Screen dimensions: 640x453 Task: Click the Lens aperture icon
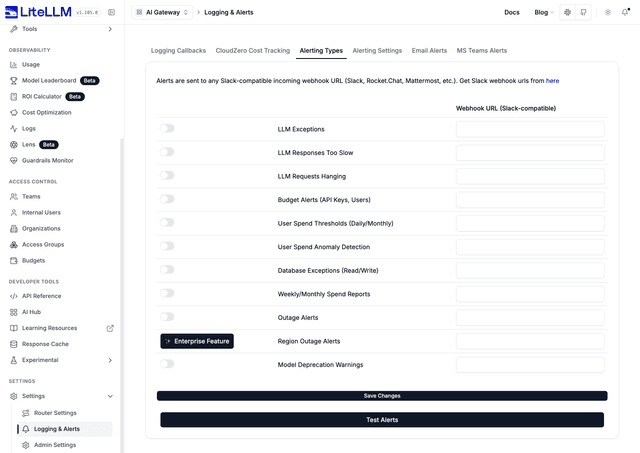point(13,144)
